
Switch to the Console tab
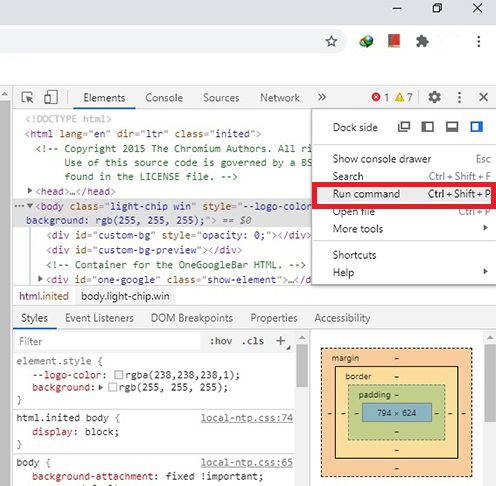pos(164,98)
